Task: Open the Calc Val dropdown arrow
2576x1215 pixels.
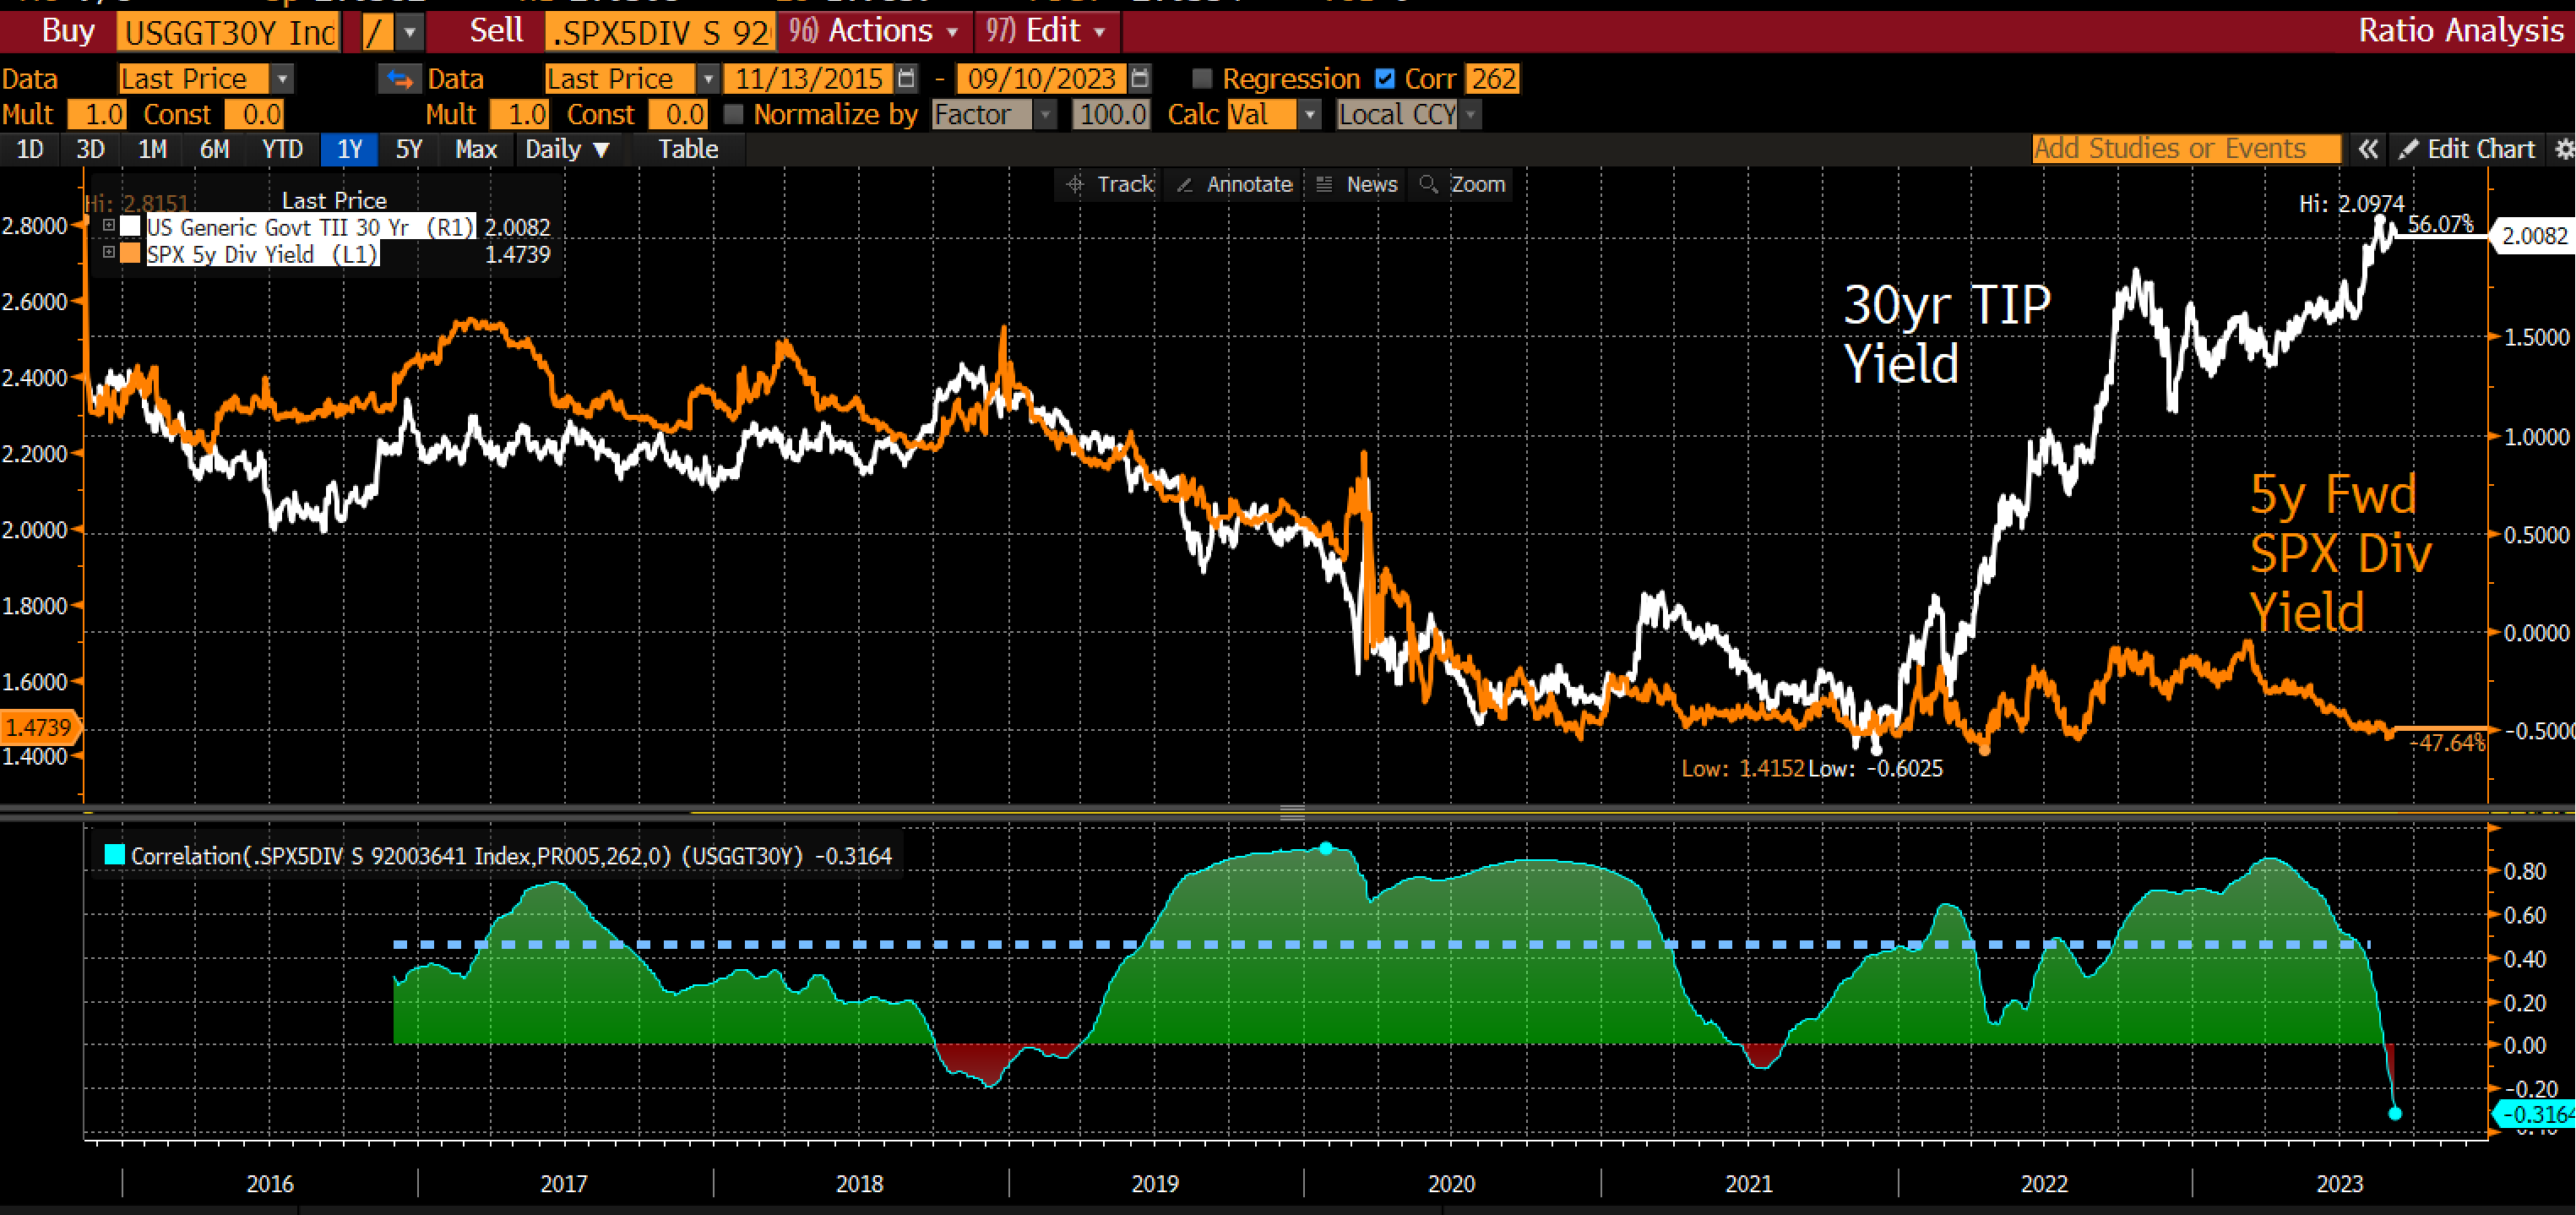Action: tap(1309, 115)
